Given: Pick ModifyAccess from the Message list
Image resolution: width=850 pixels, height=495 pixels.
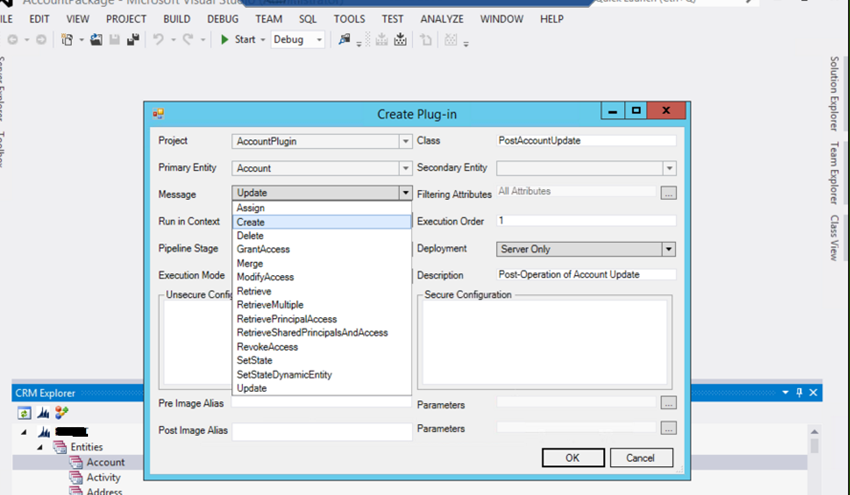Looking at the screenshot, I should tap(321, 277).
